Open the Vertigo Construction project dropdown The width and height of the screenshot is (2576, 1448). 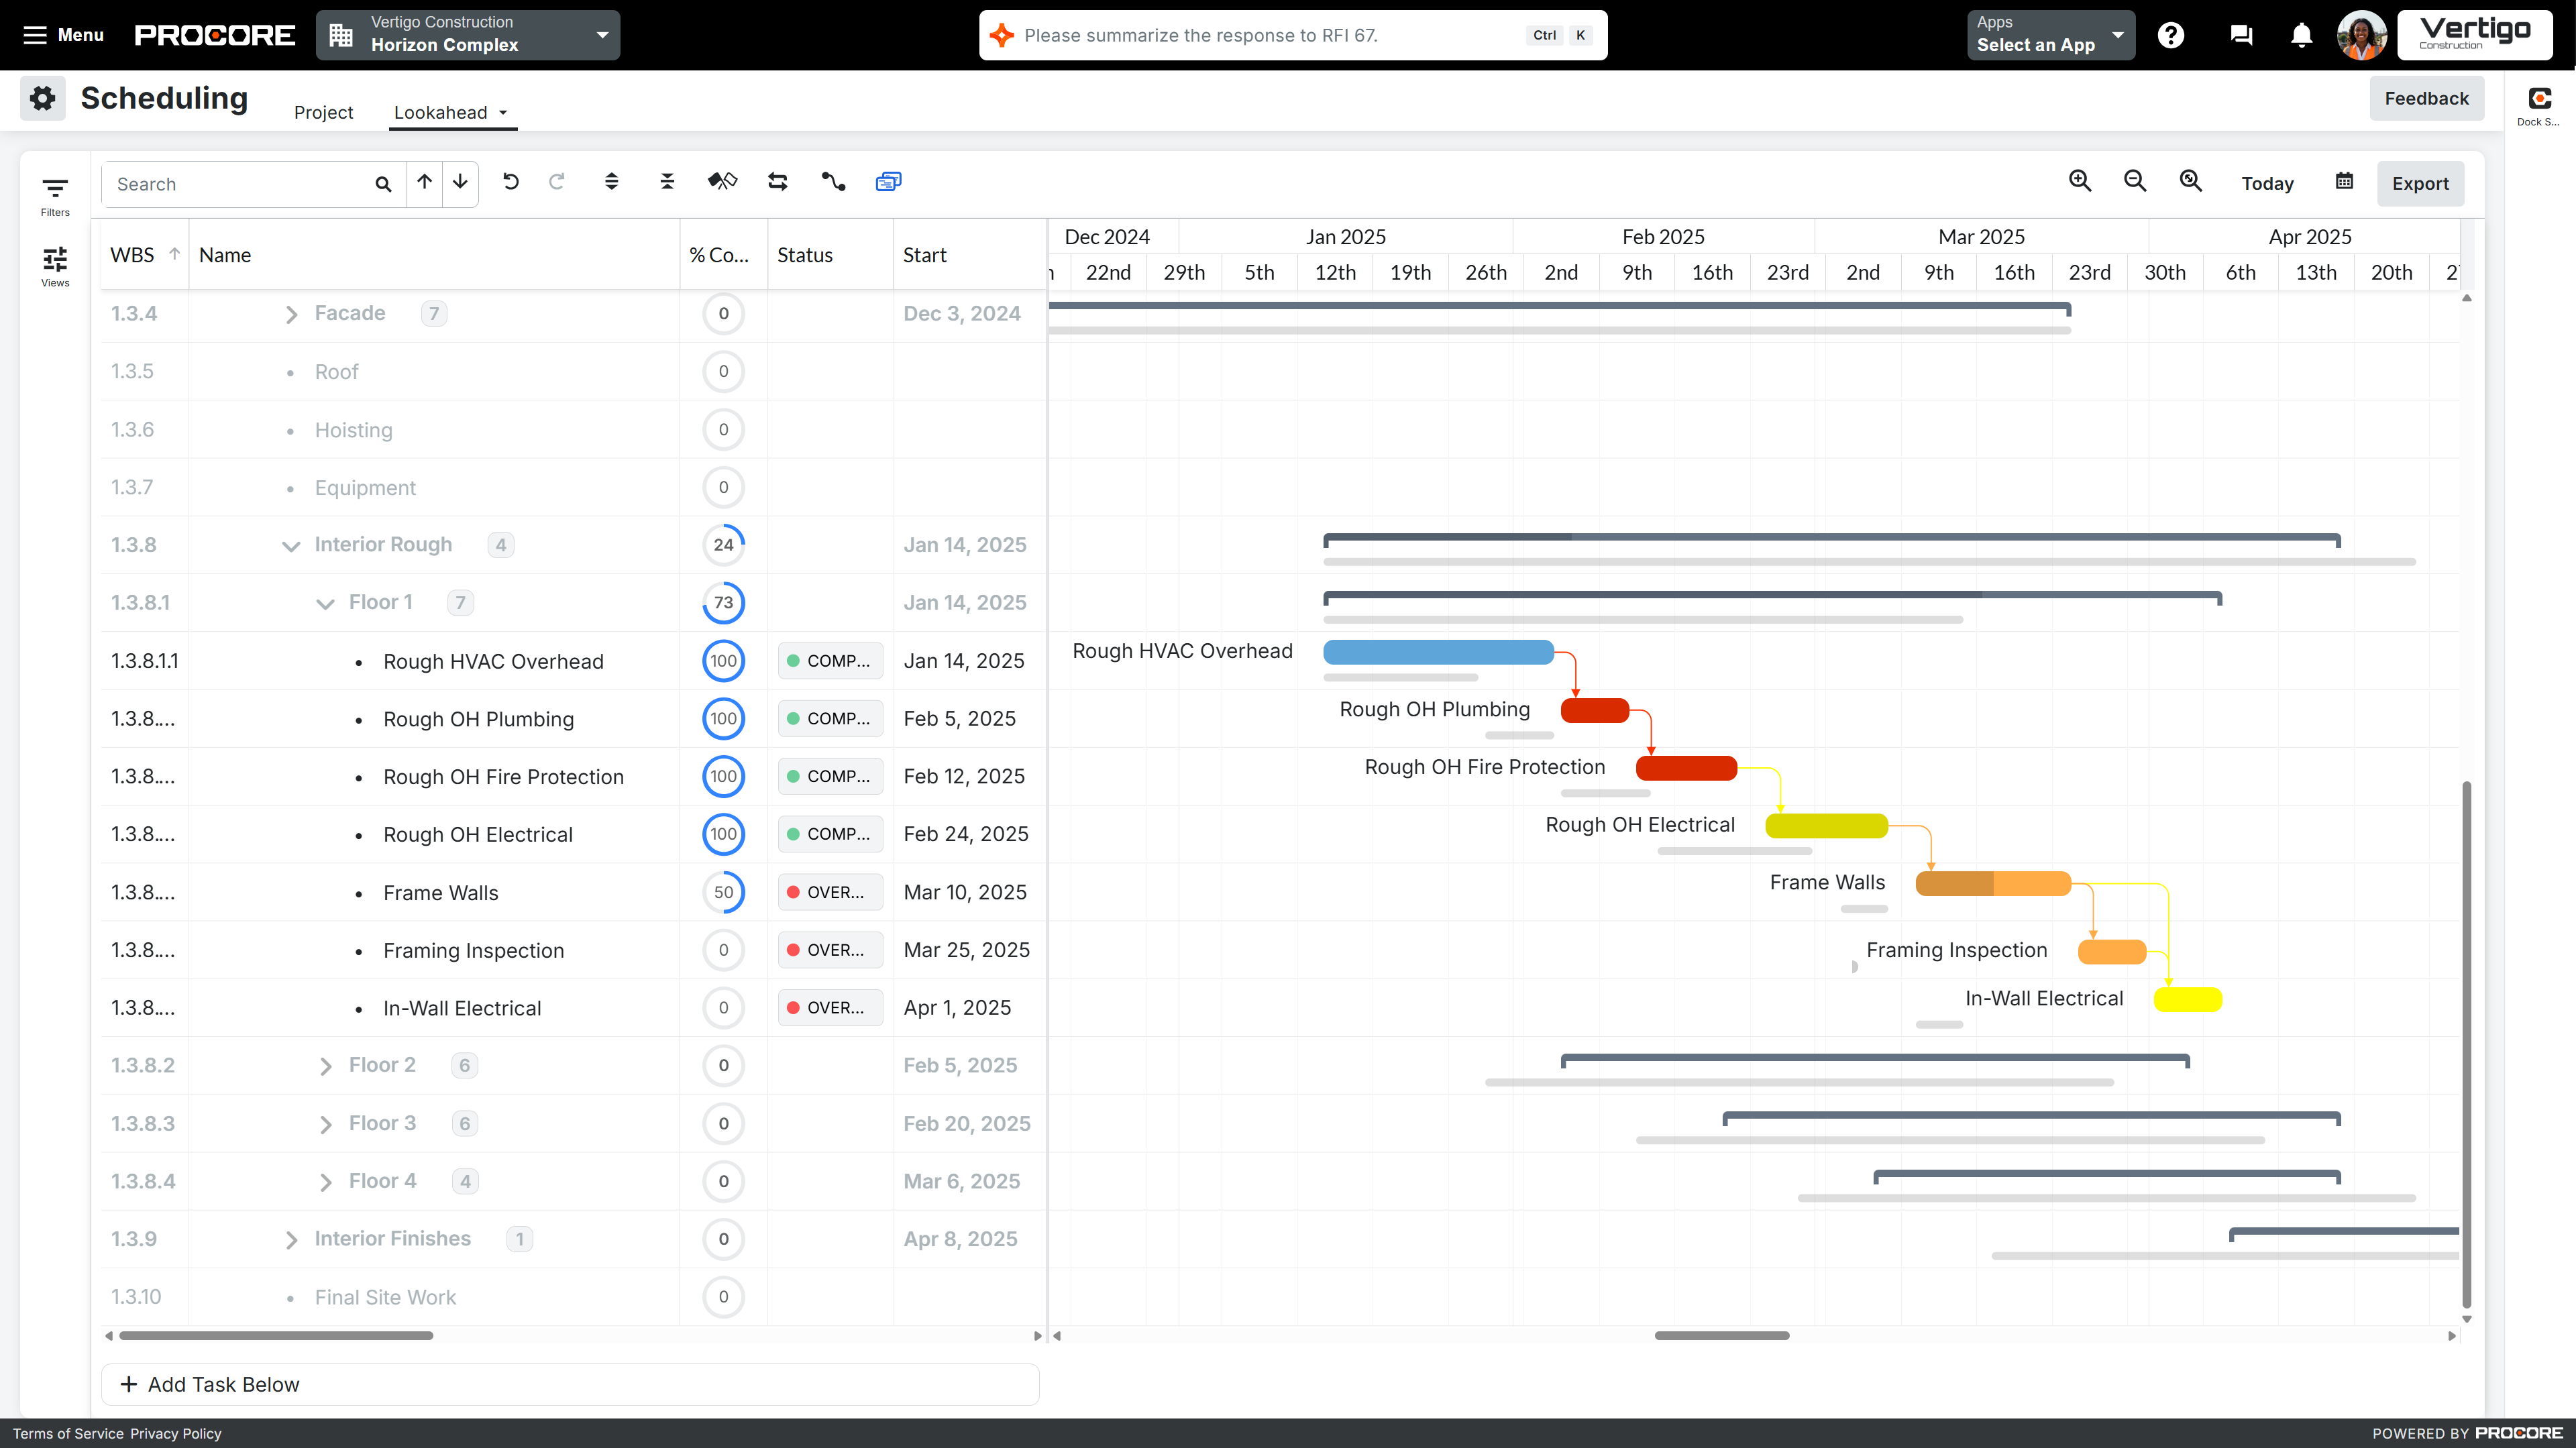coord(468,35)
